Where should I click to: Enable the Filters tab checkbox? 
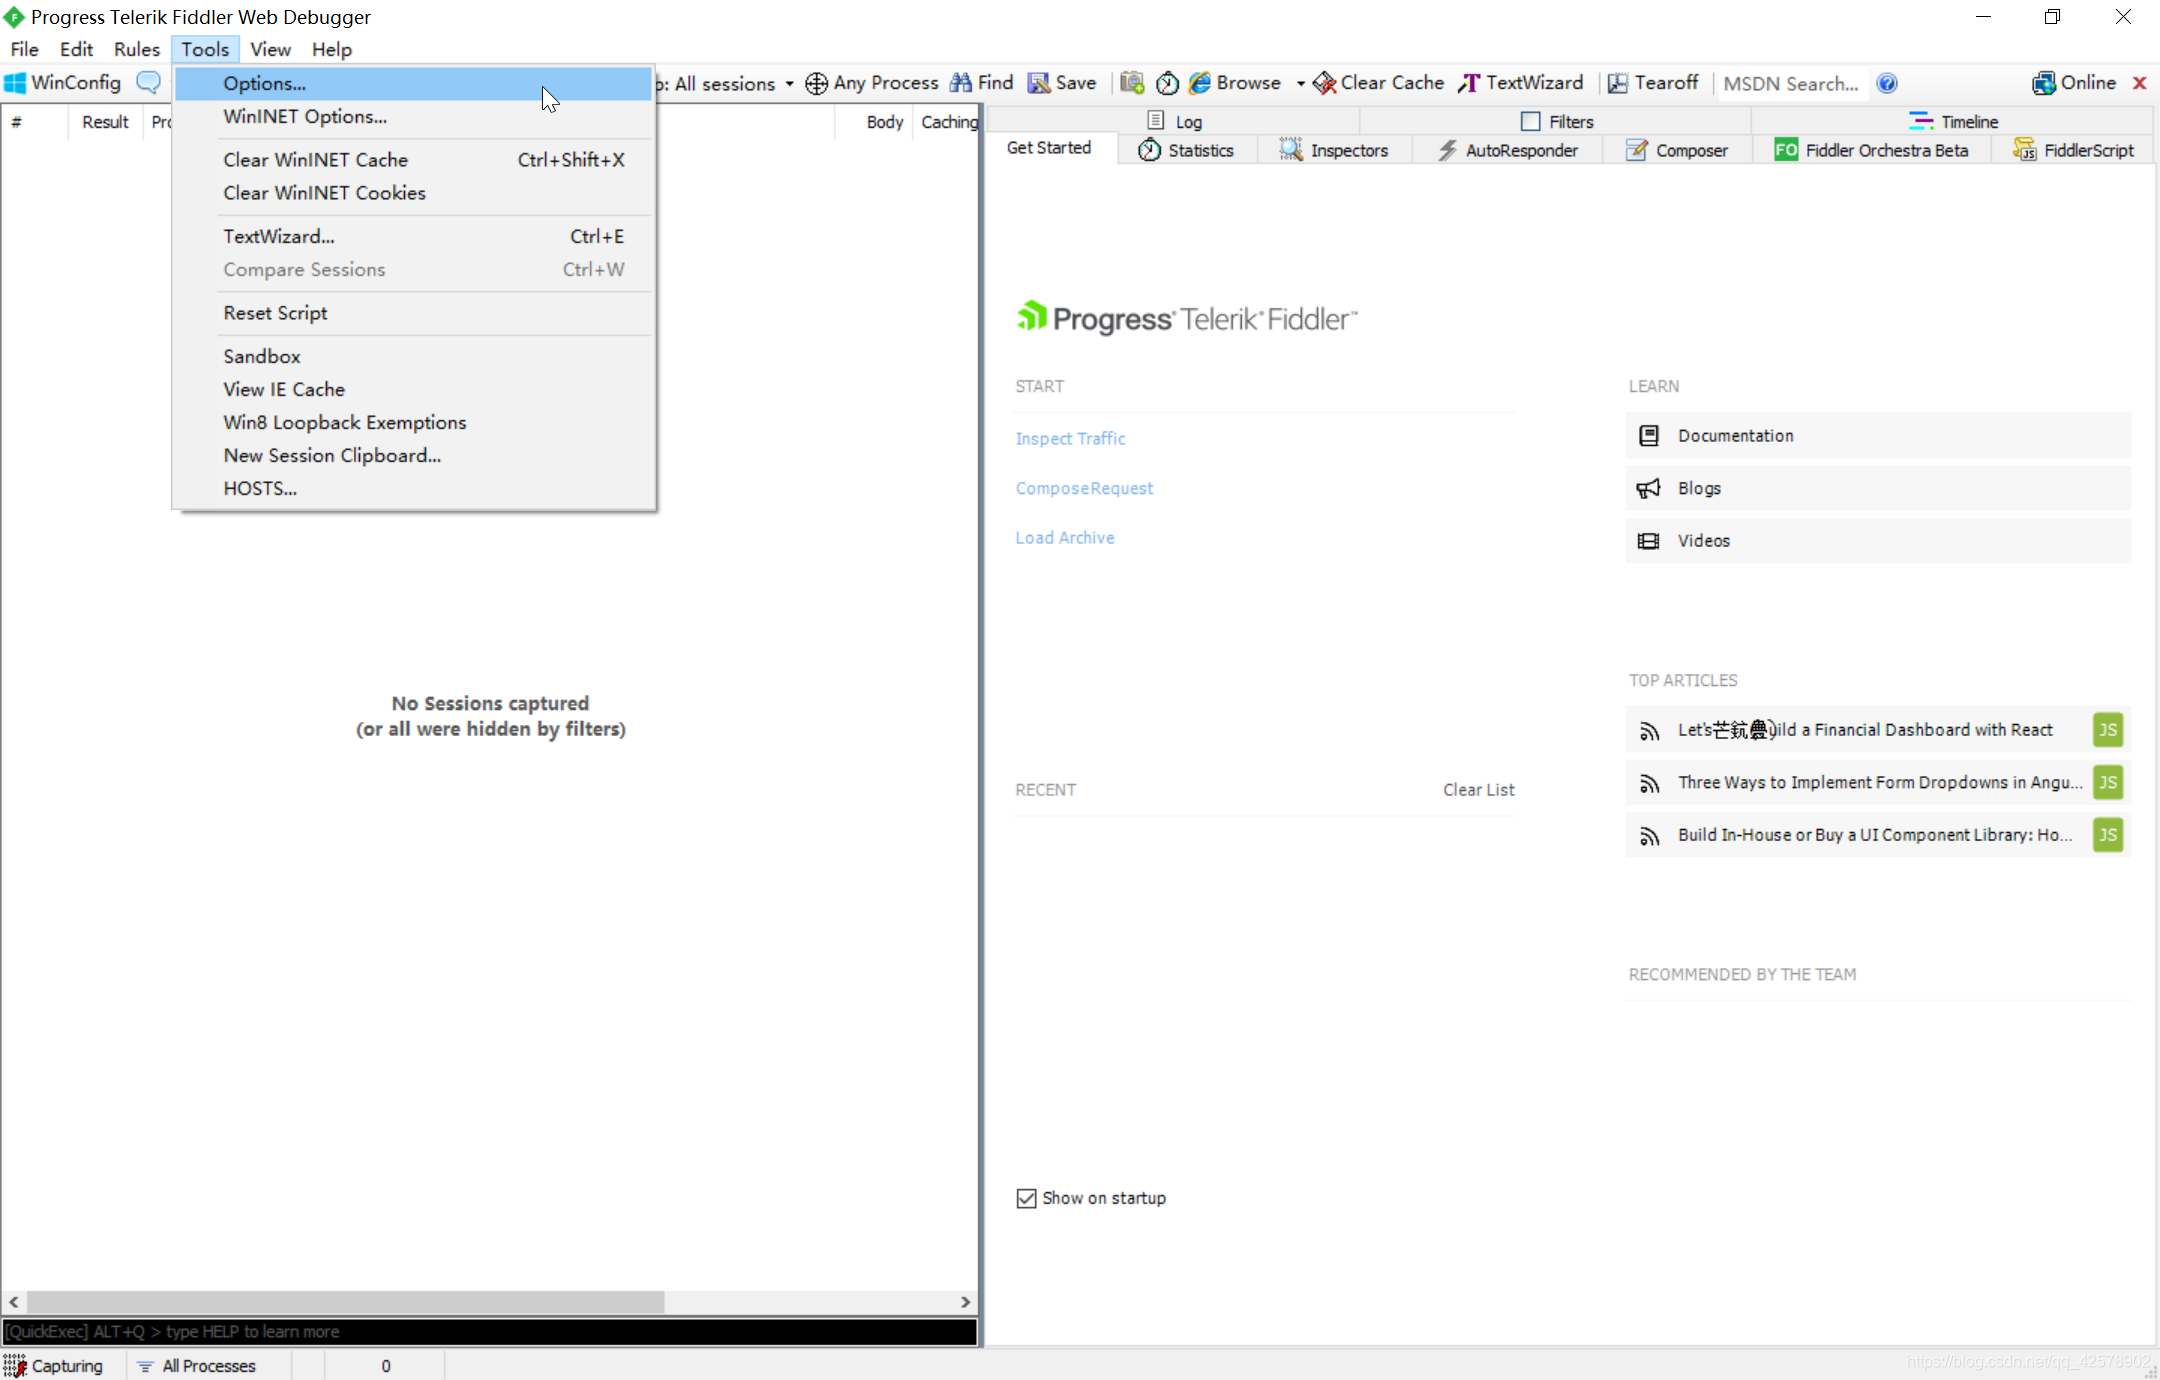point(1530,121)
